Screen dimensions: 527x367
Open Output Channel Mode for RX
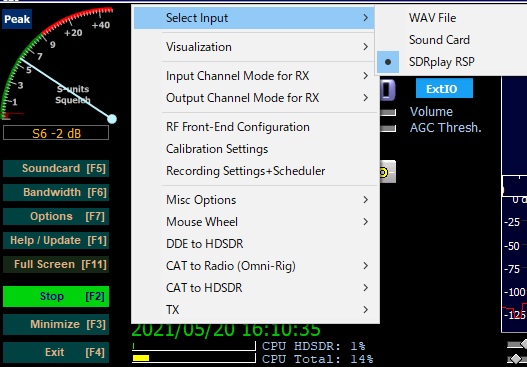(254, 98)
